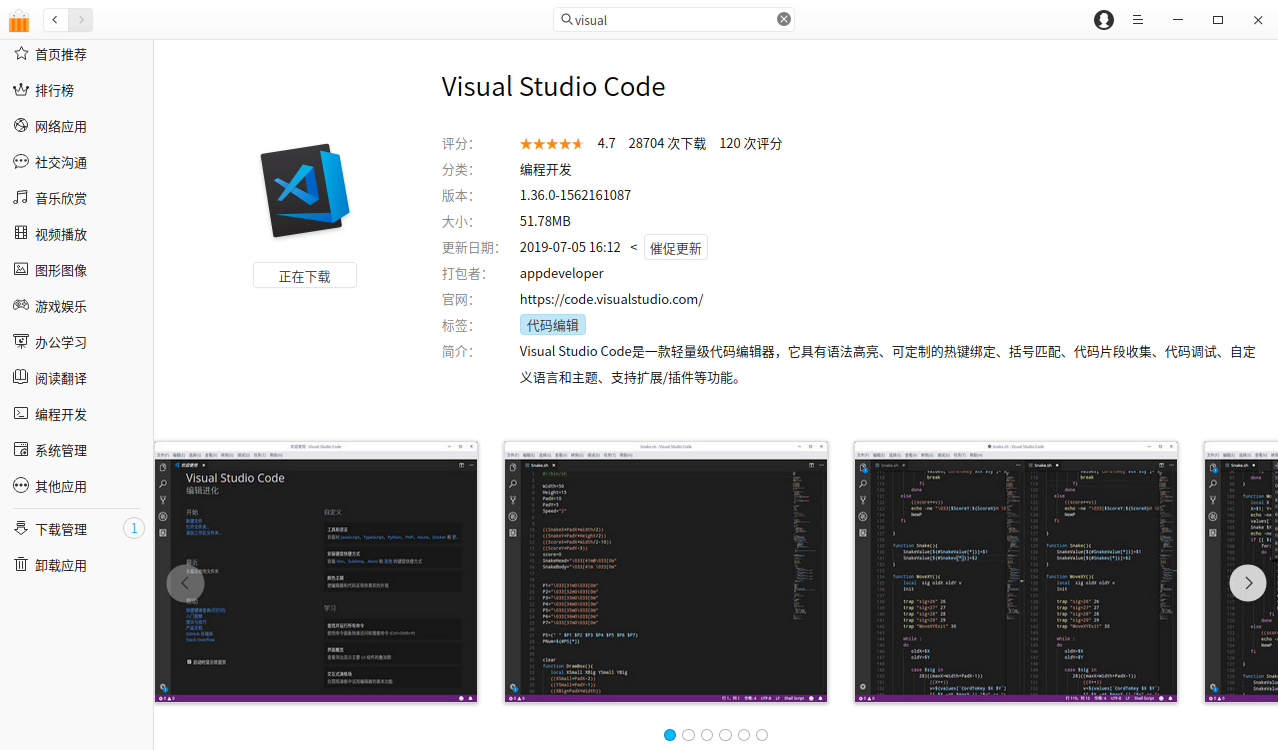Open 卸载应用 page

[x=61, y=566]
